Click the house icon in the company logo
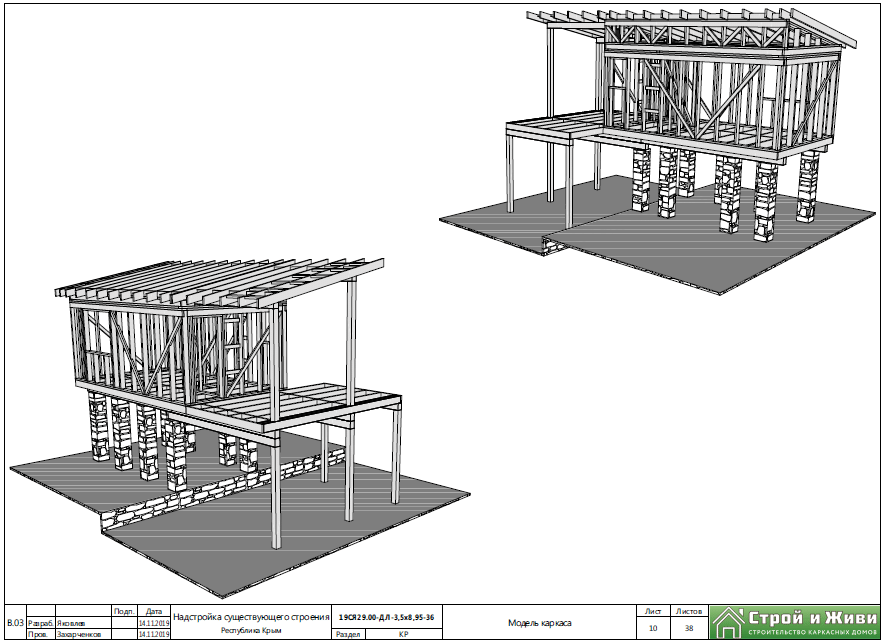Screen dimensions: 883x643 (728, 621)
